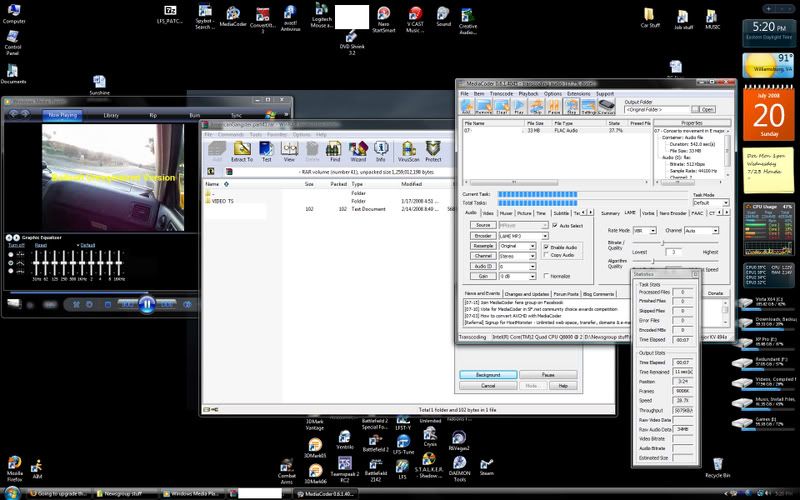This screenshot has height=500, width=800.
Task: Open the Library tab in Media Player
Action: coord(111,115)
